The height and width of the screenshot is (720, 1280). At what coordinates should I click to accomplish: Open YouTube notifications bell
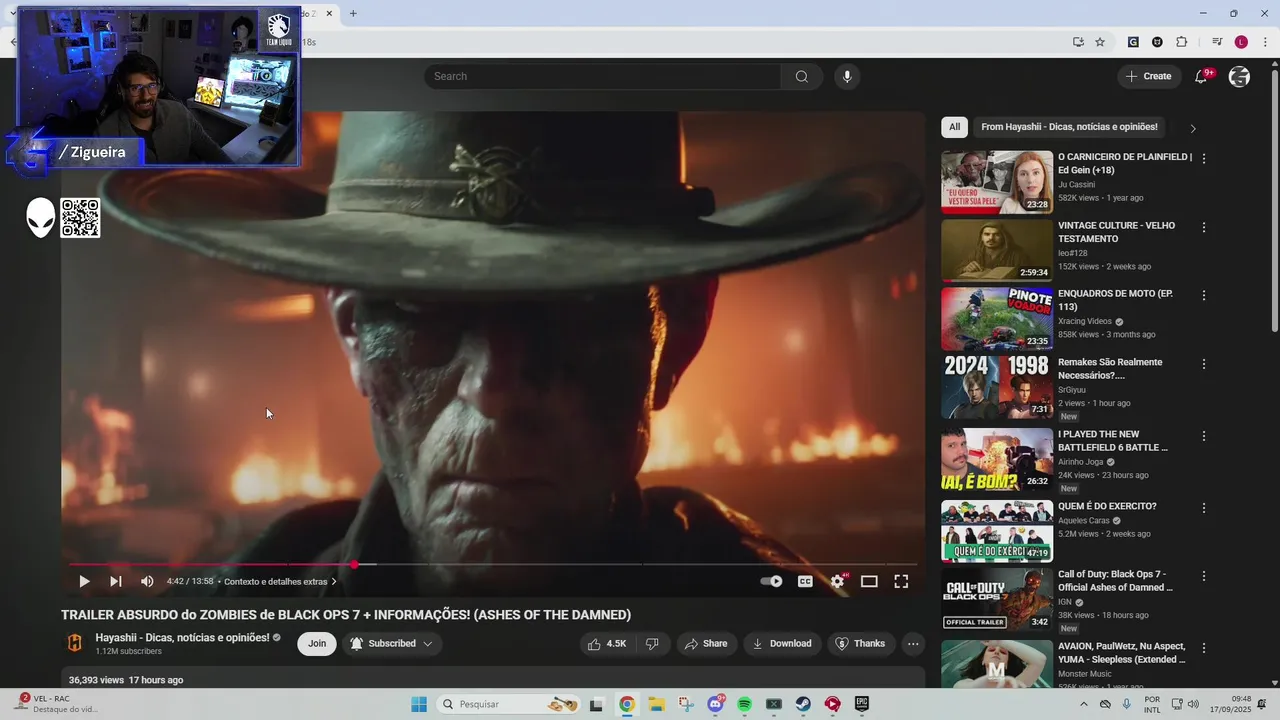pyautogui.click(x=1202, y=76)
